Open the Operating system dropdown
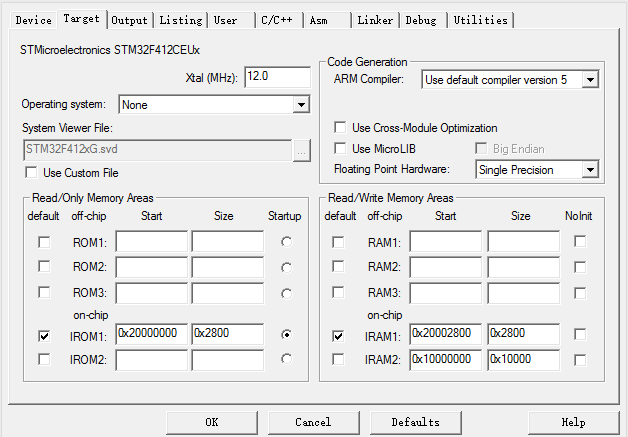Screen dimensions: 628x437 pyautogui.click(x=214, y=105)
